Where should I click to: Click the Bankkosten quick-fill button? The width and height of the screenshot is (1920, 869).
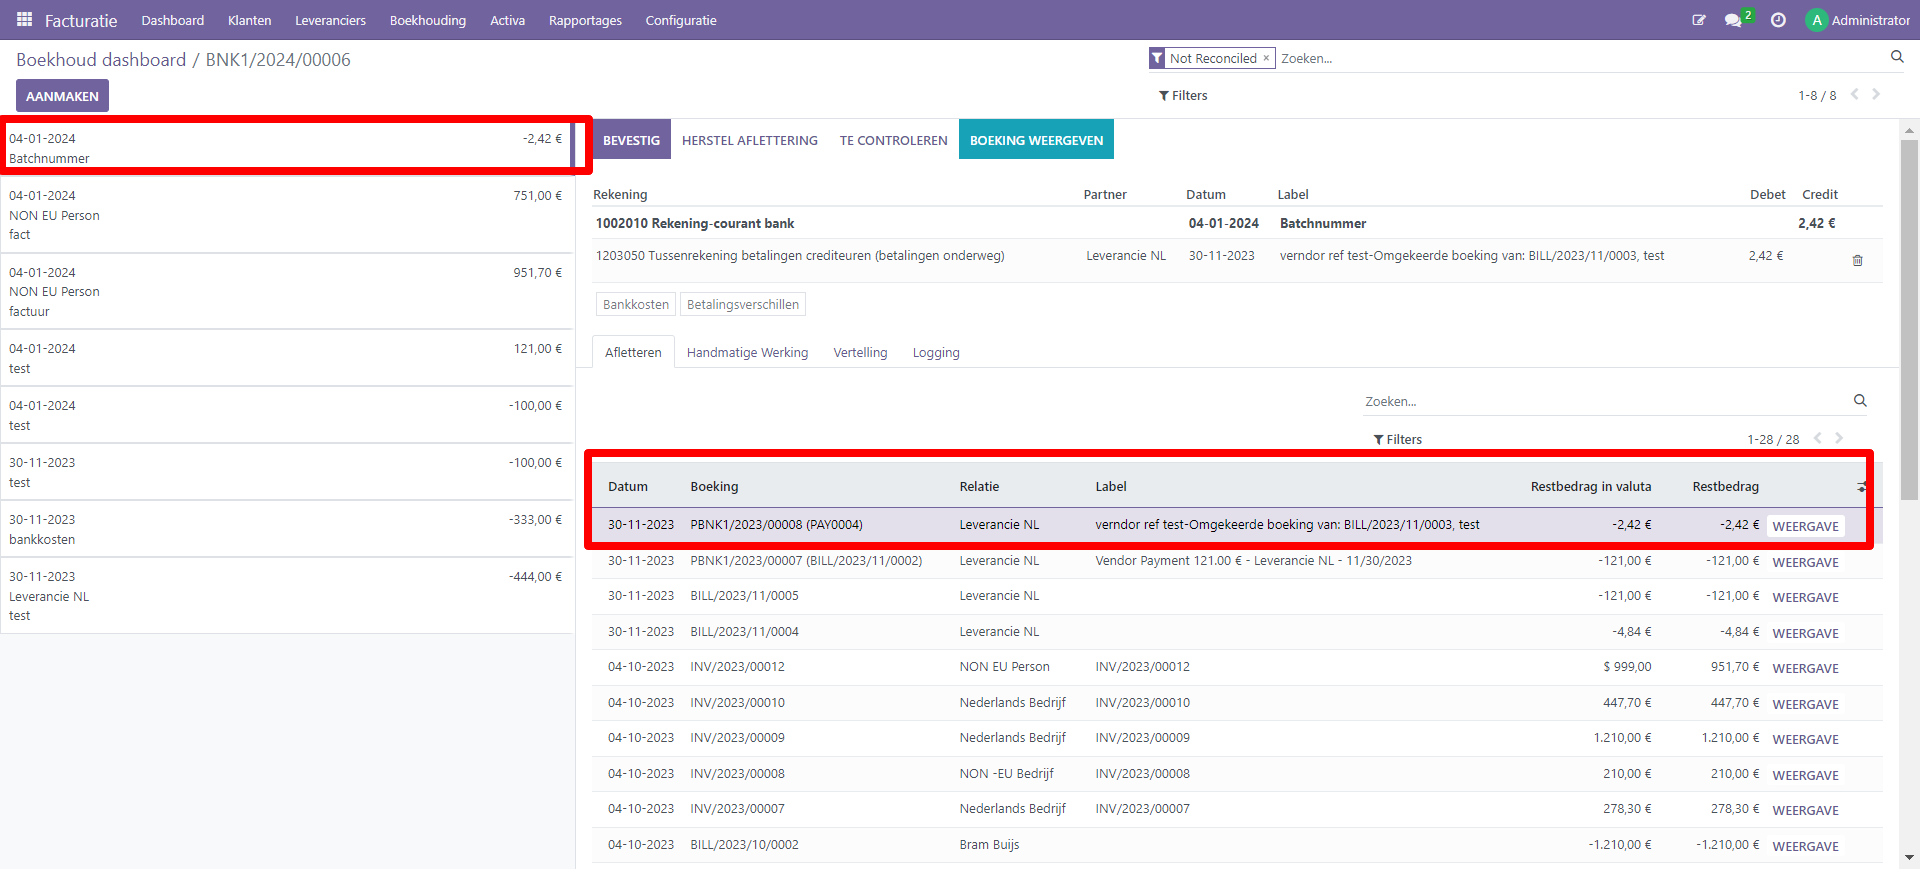(x=635, y=305)
